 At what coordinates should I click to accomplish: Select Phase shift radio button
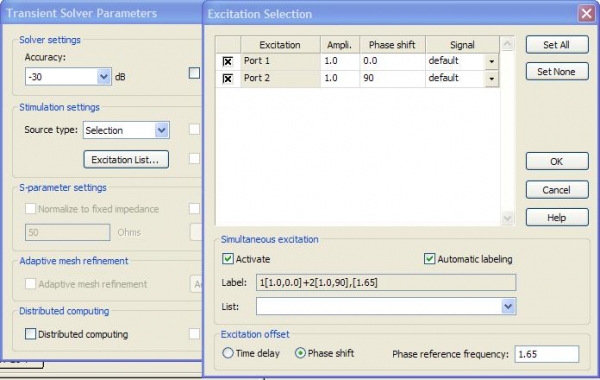coord(300,353)
